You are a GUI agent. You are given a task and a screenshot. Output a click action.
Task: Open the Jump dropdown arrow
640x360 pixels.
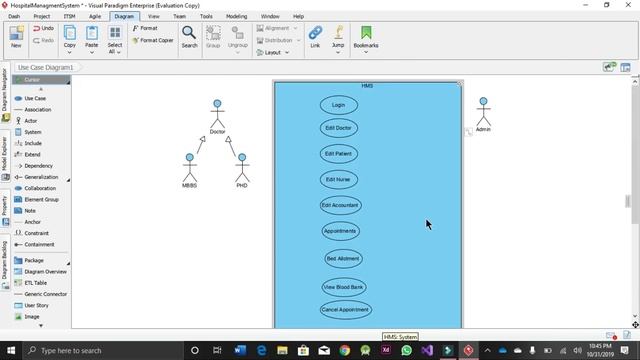(338, 52)
